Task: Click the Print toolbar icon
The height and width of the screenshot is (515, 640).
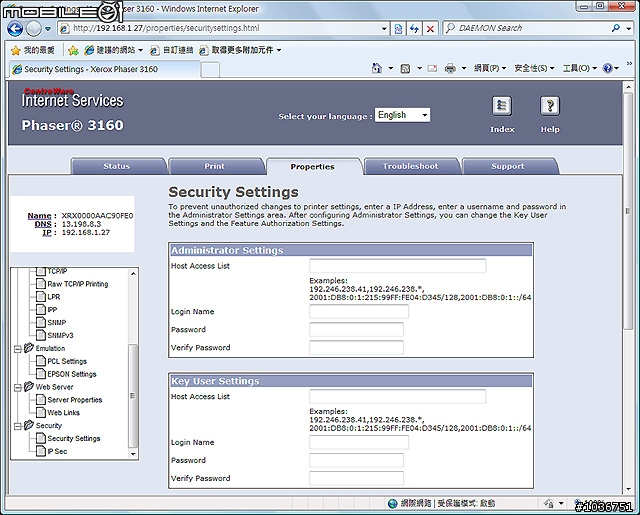Action: click(x=450, y=69)
